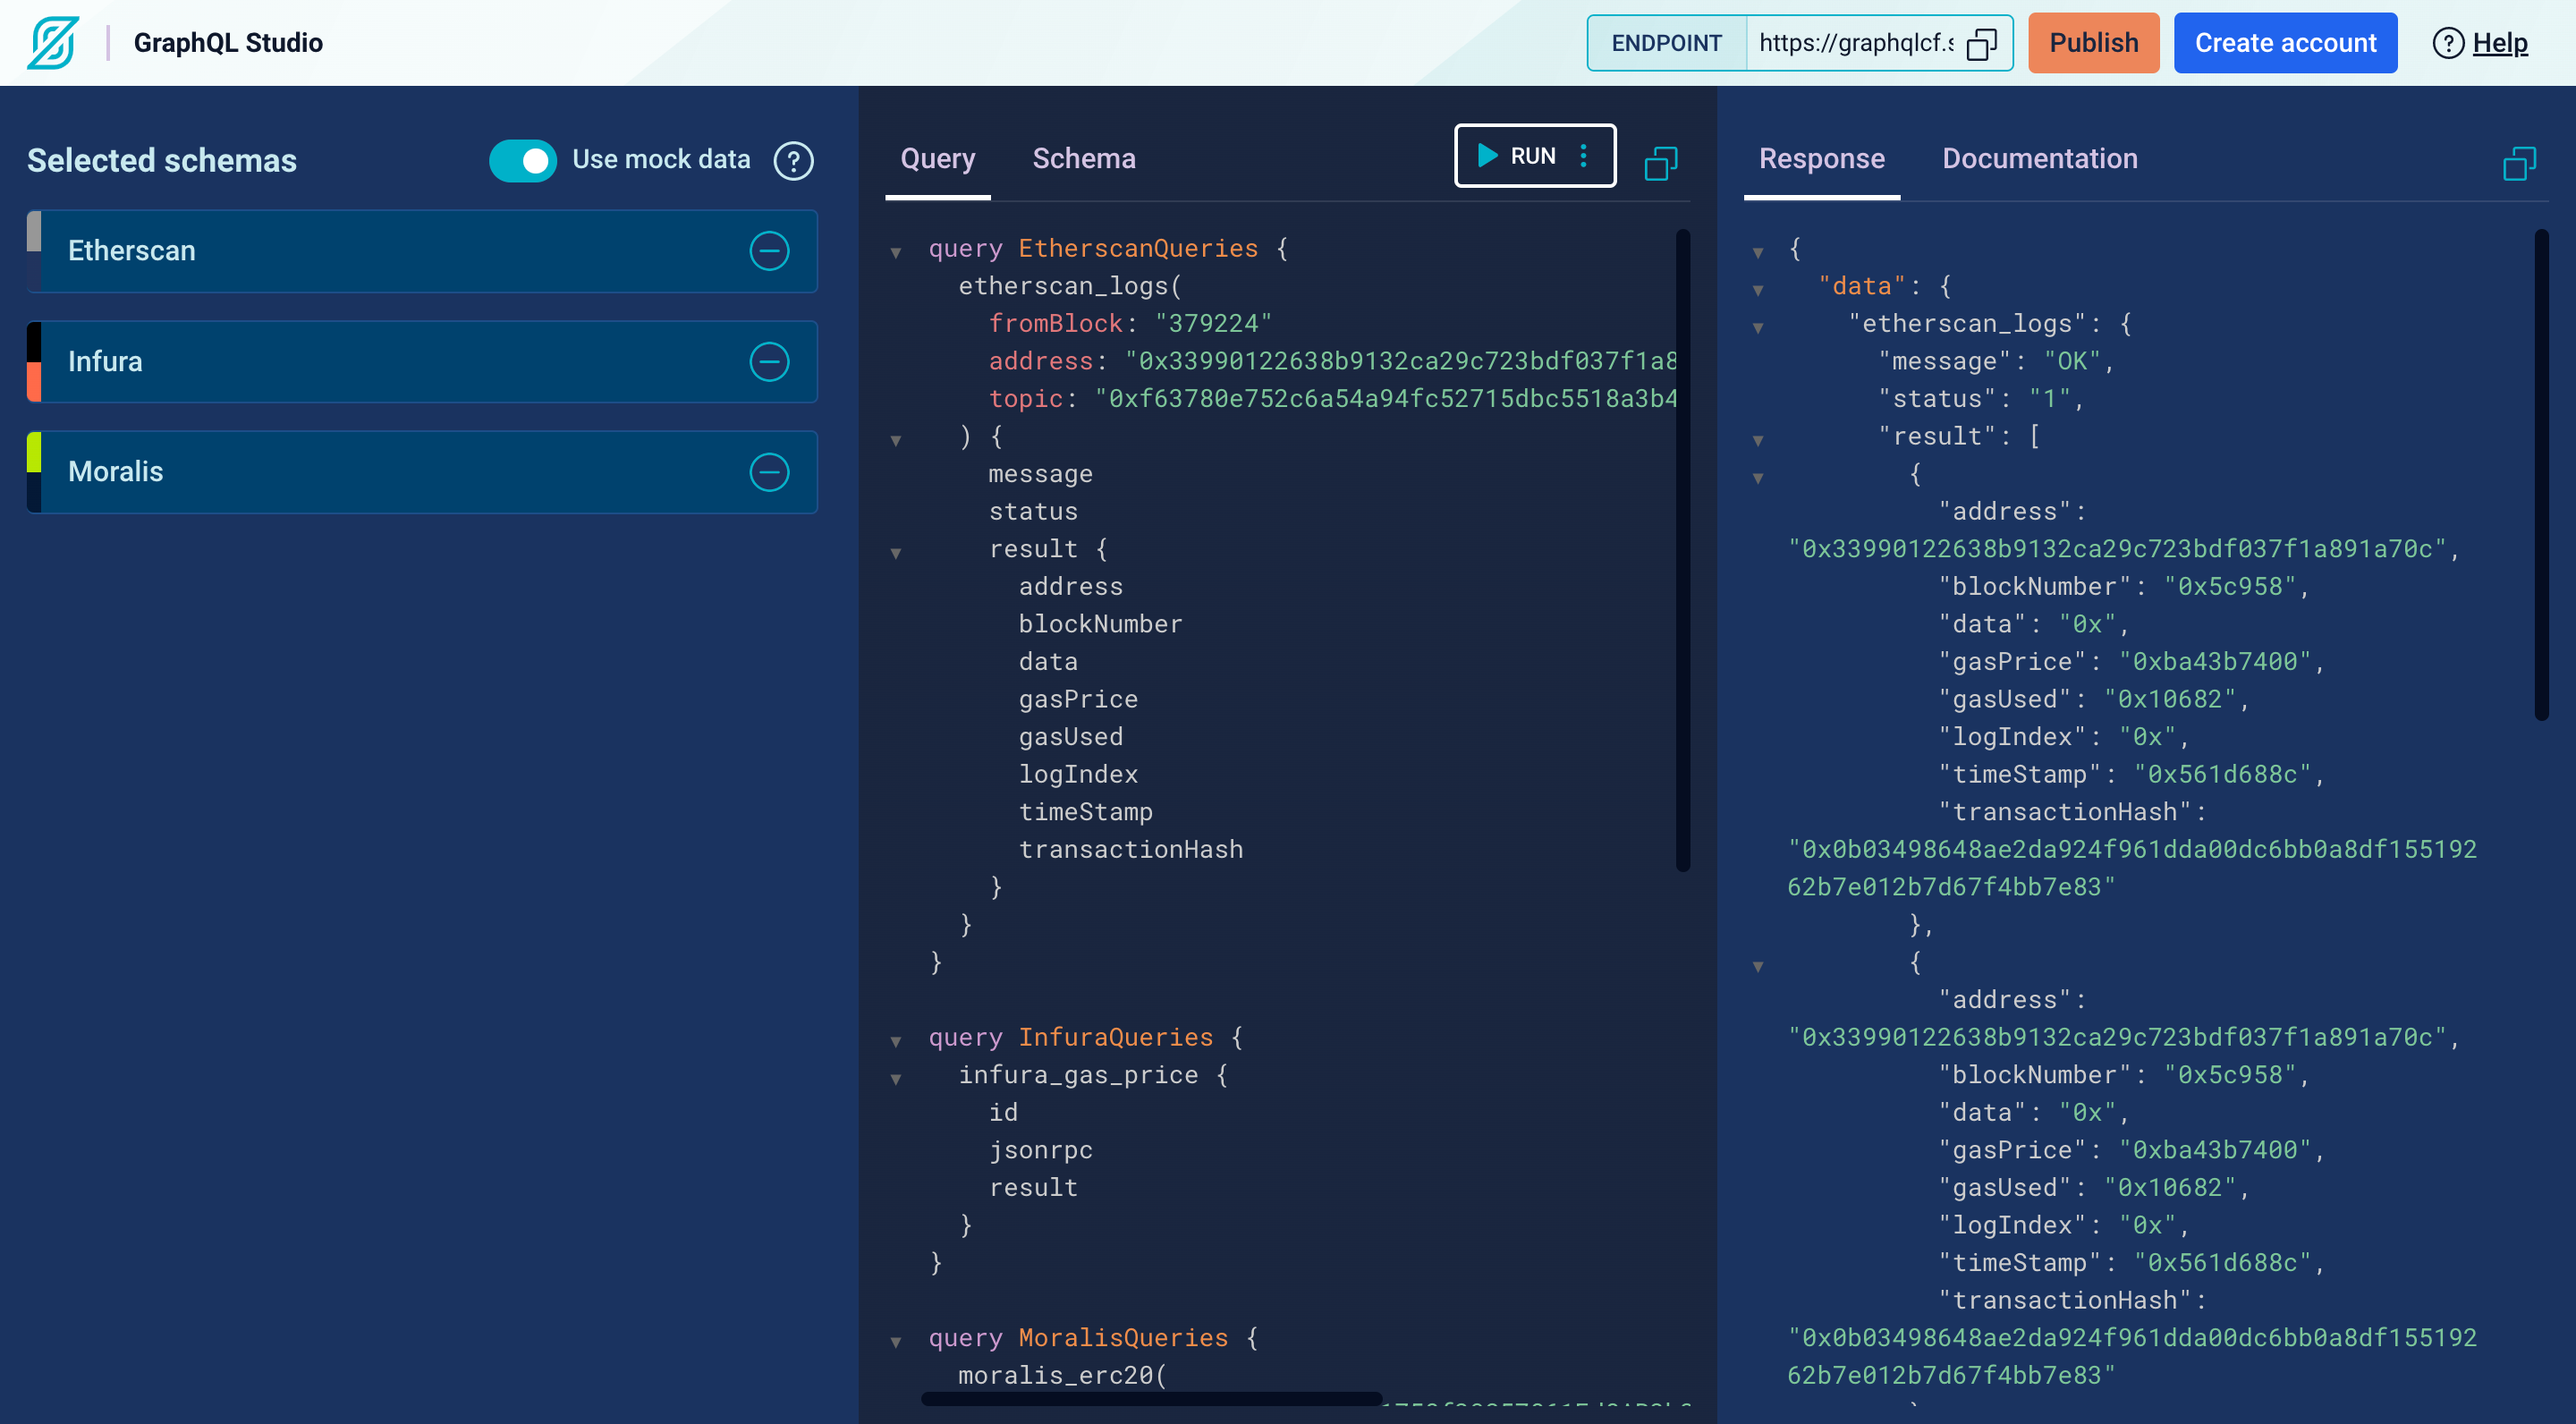
Task: Click the Publish button
Action: [x=2092, y=40]
